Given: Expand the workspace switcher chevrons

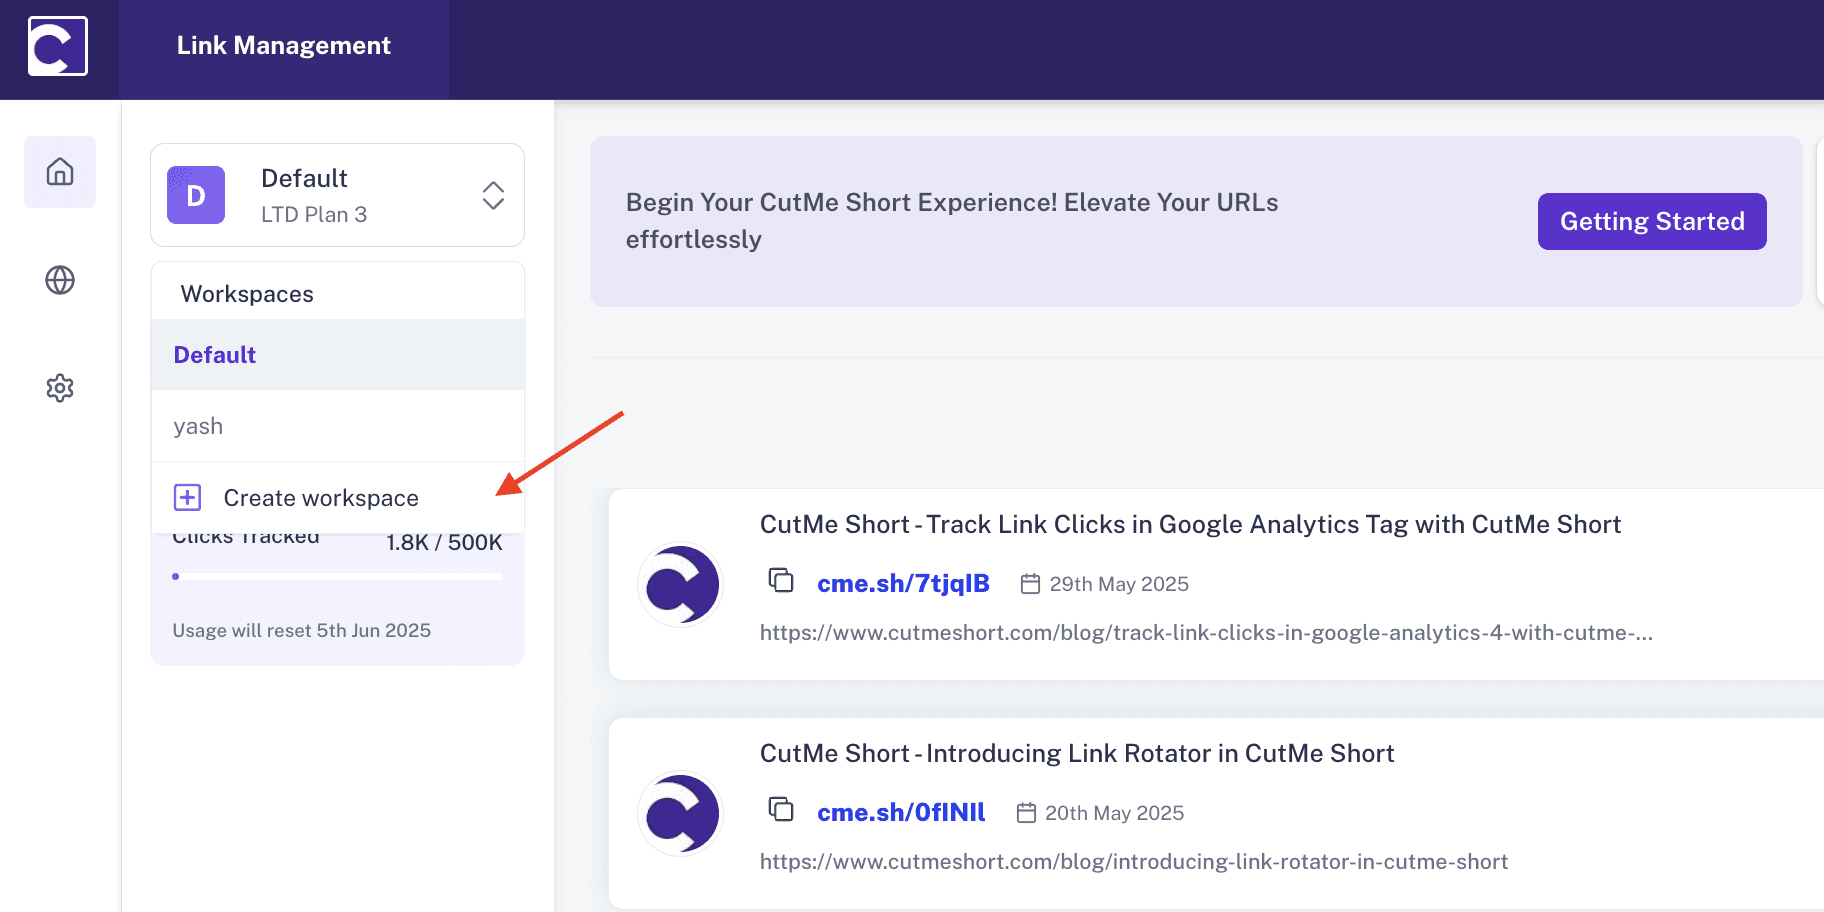Looking at the screenshot, I should 493,195.
